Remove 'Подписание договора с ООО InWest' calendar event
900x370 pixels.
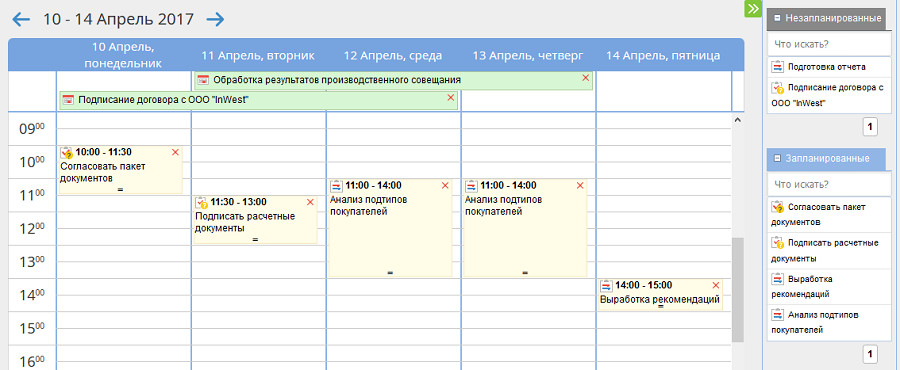[x=451, y=98]
